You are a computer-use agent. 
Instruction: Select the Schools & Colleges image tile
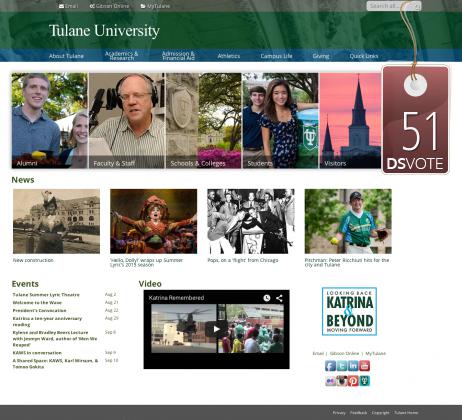204,120
